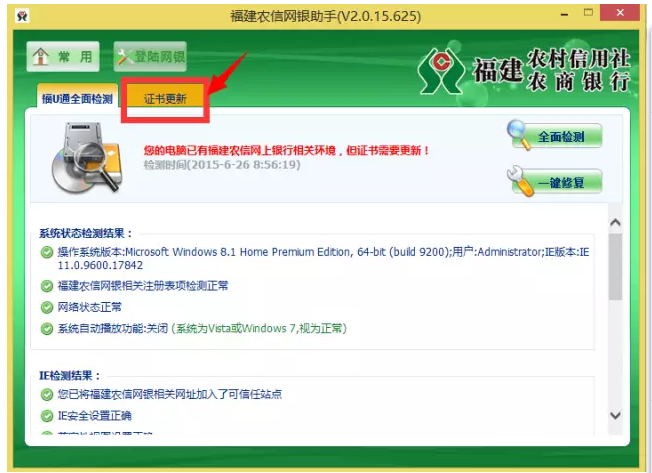The width and height of the screenshot is (652, 473).
Task: Click the vertical scrollbar thumb
Action: point(615,266)
